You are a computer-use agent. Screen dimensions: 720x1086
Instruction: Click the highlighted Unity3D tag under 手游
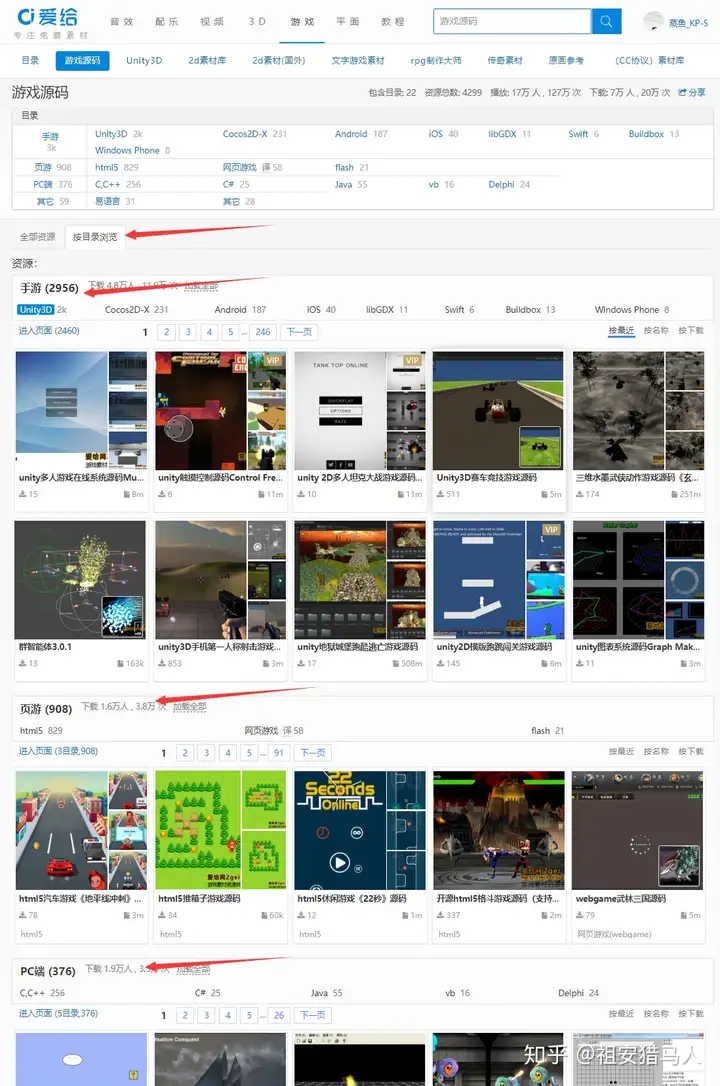pos(35,310)
